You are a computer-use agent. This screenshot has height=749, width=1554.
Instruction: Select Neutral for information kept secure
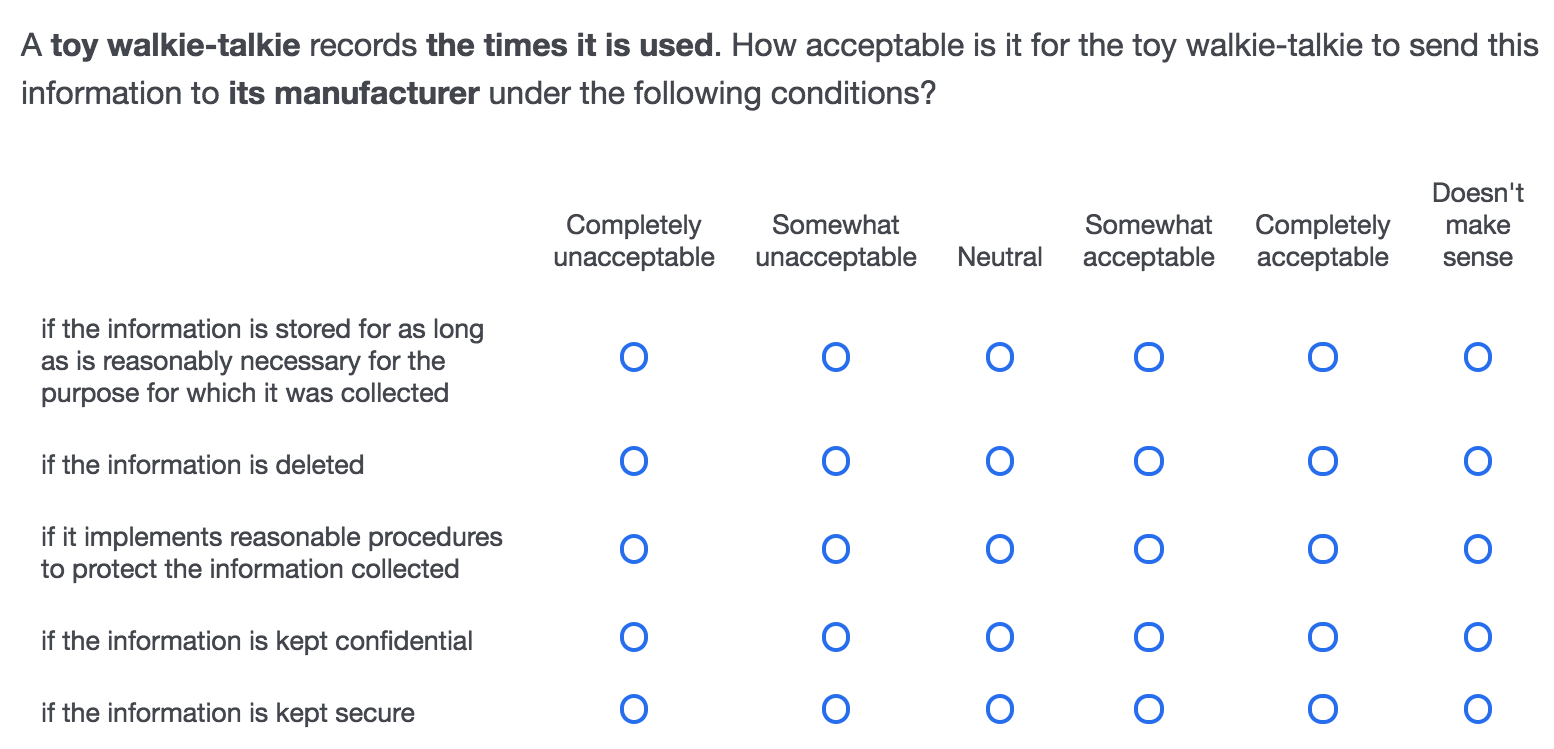[x=1000, y=709]
